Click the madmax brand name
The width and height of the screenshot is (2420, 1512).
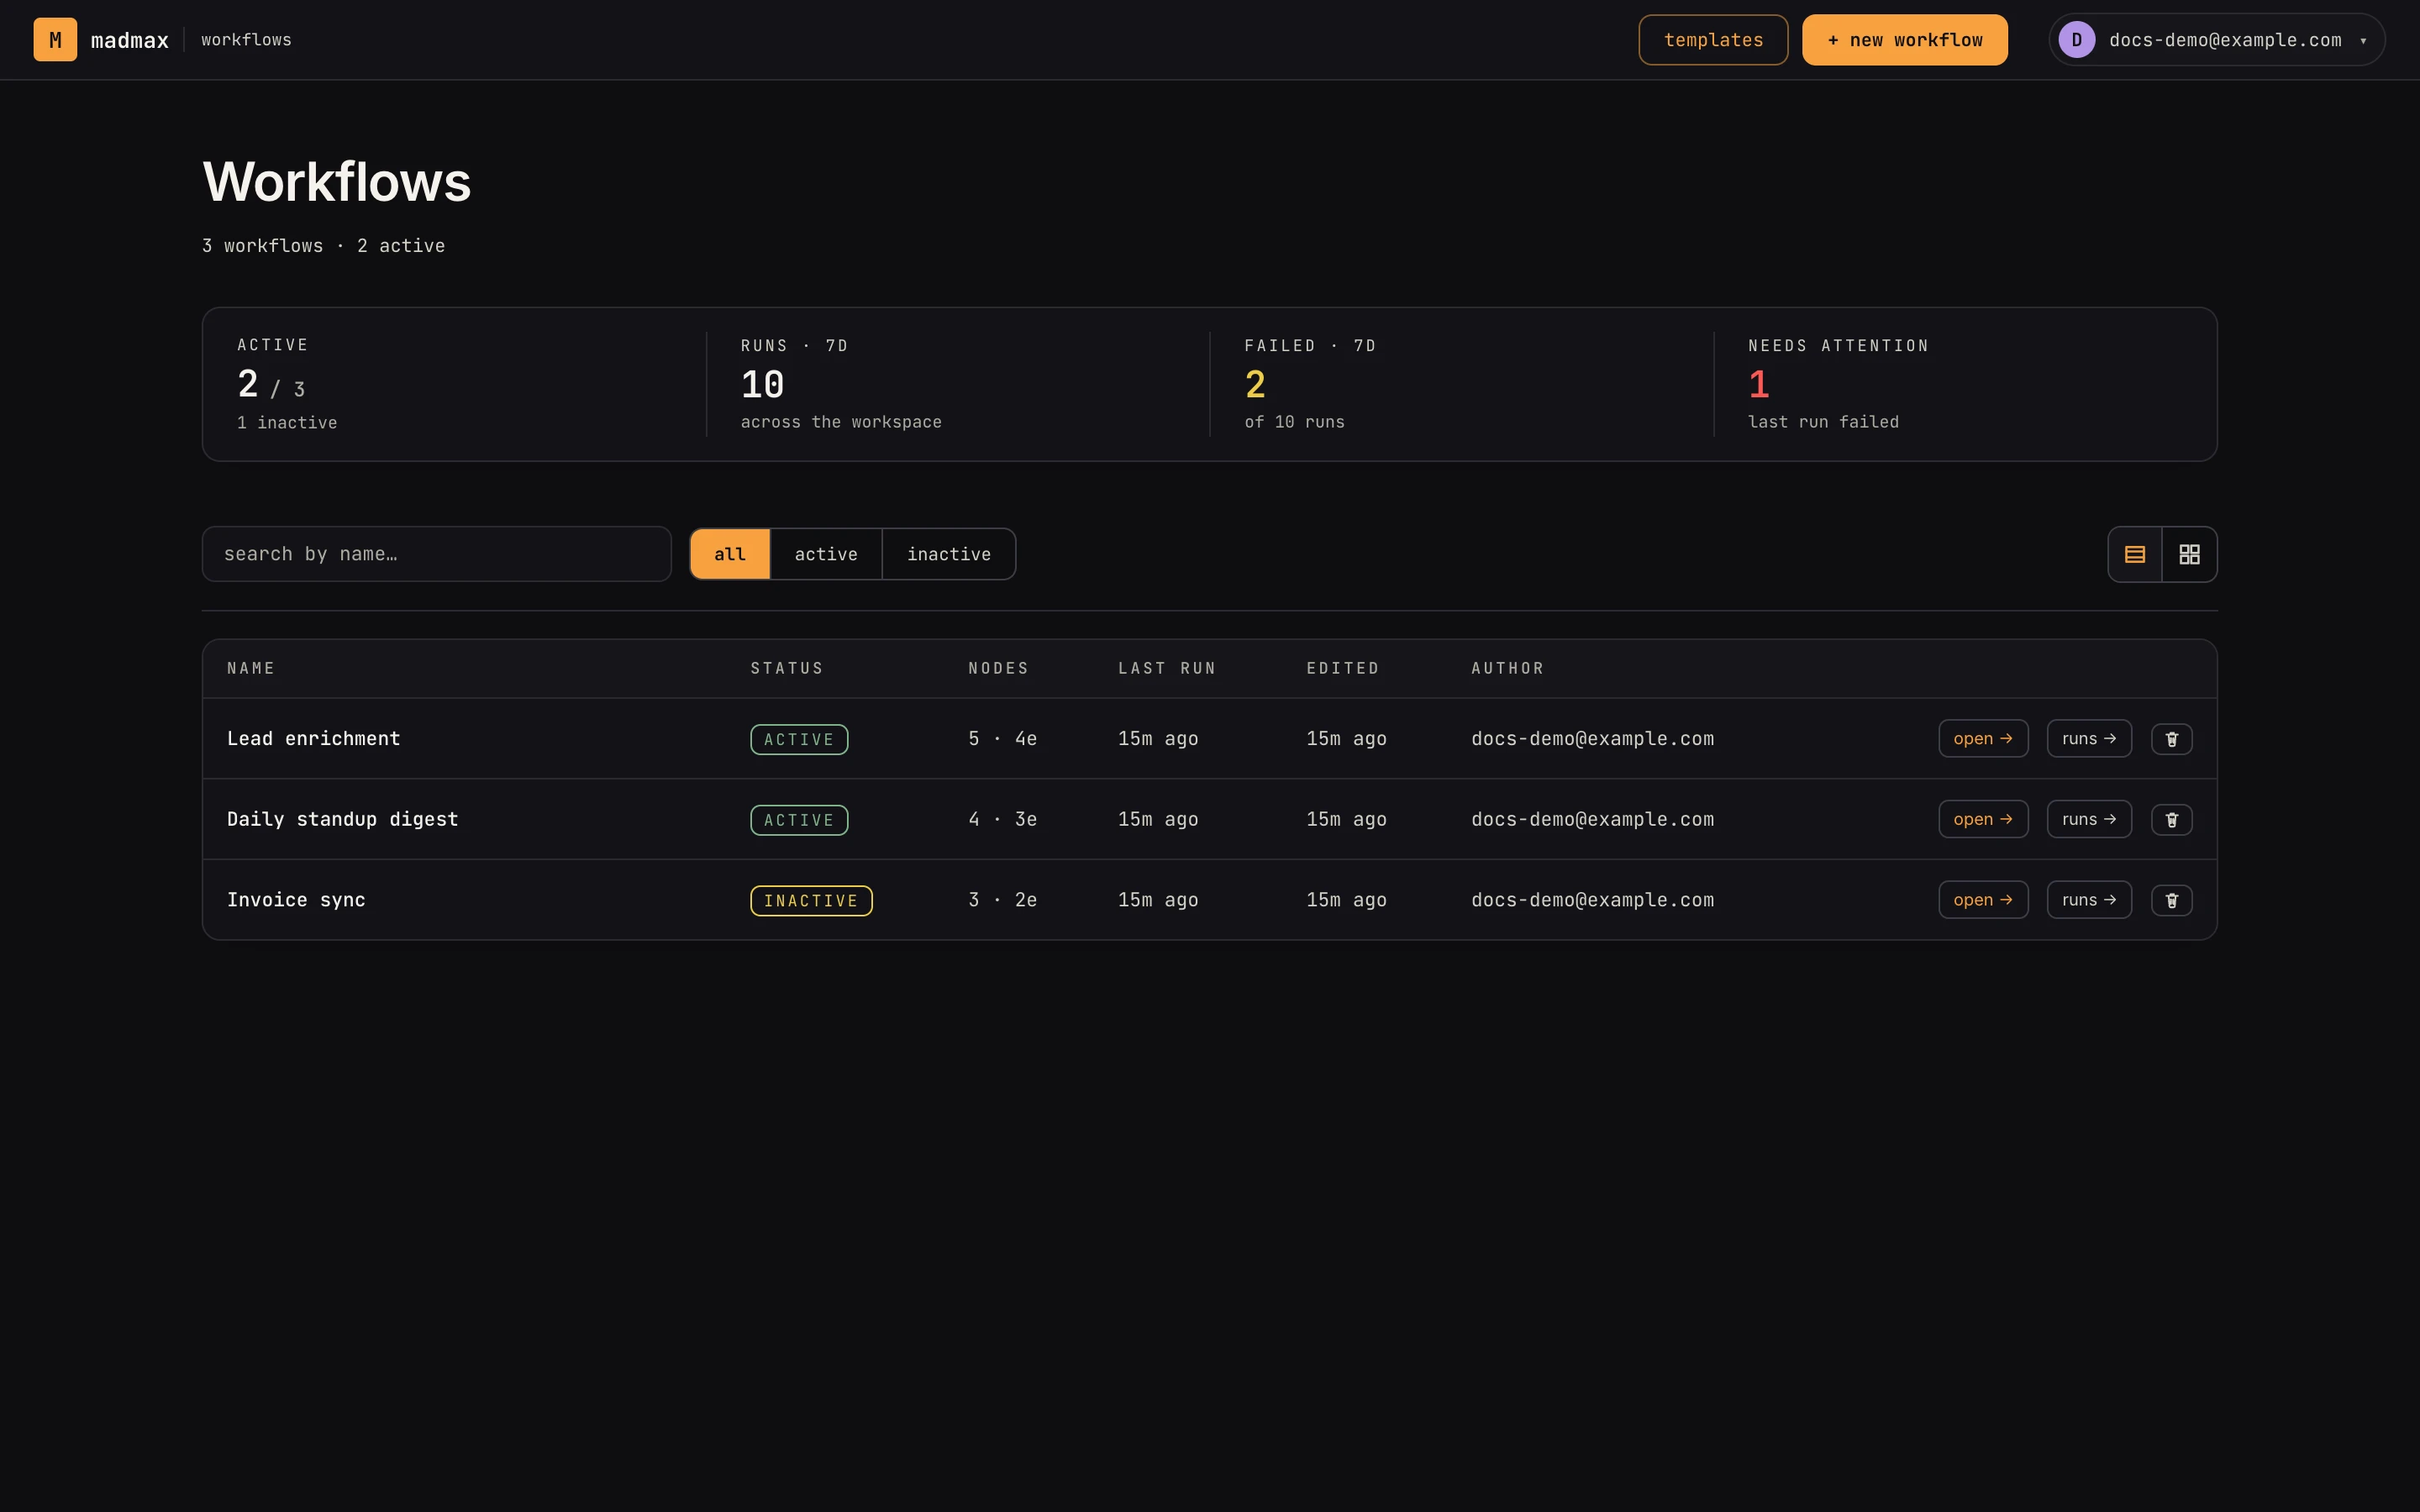(130, 41)
